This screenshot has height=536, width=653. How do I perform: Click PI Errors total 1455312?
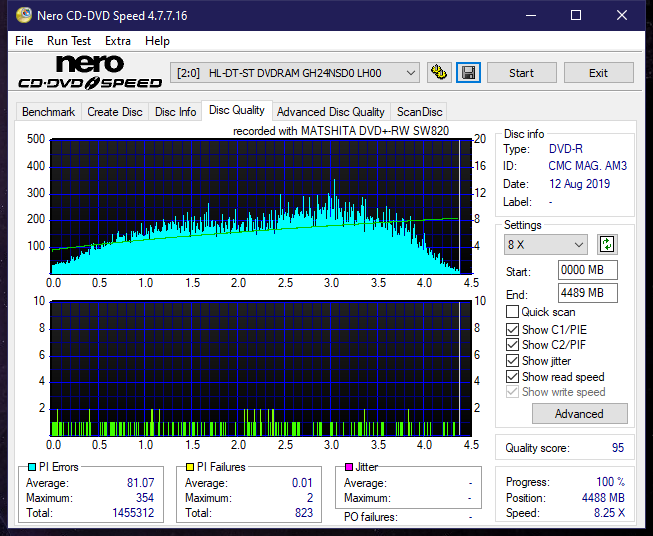coord(133,513)
